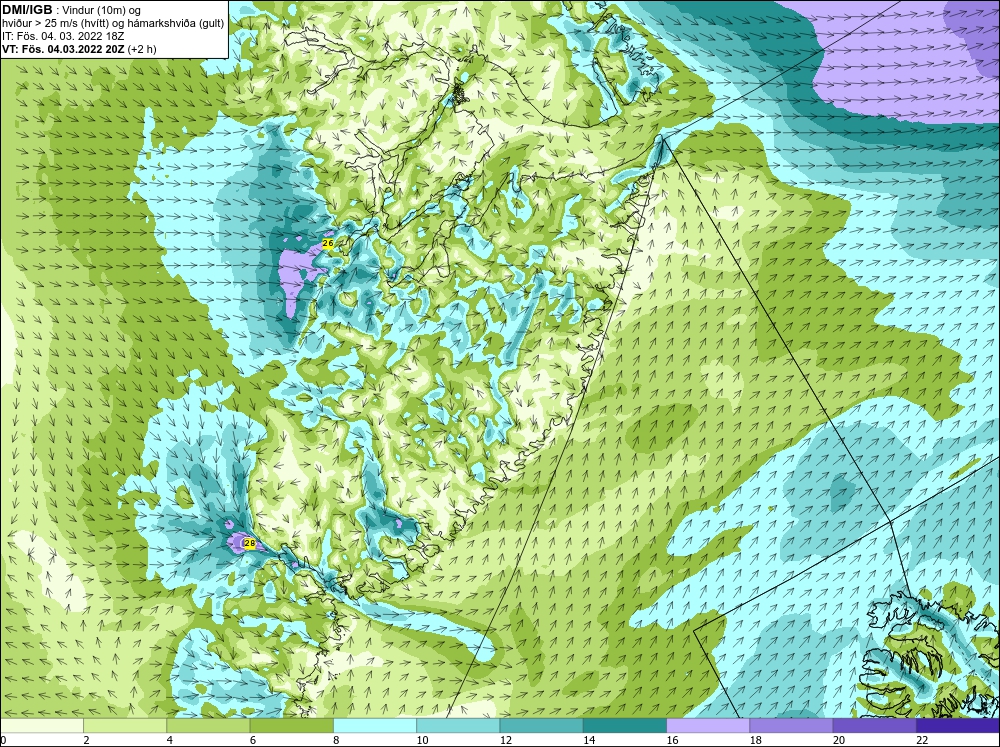Click the 'hviður > 25 m/s' legend line
The height and width of the screenshot is (747, 1000).
(x=113, y=23)
